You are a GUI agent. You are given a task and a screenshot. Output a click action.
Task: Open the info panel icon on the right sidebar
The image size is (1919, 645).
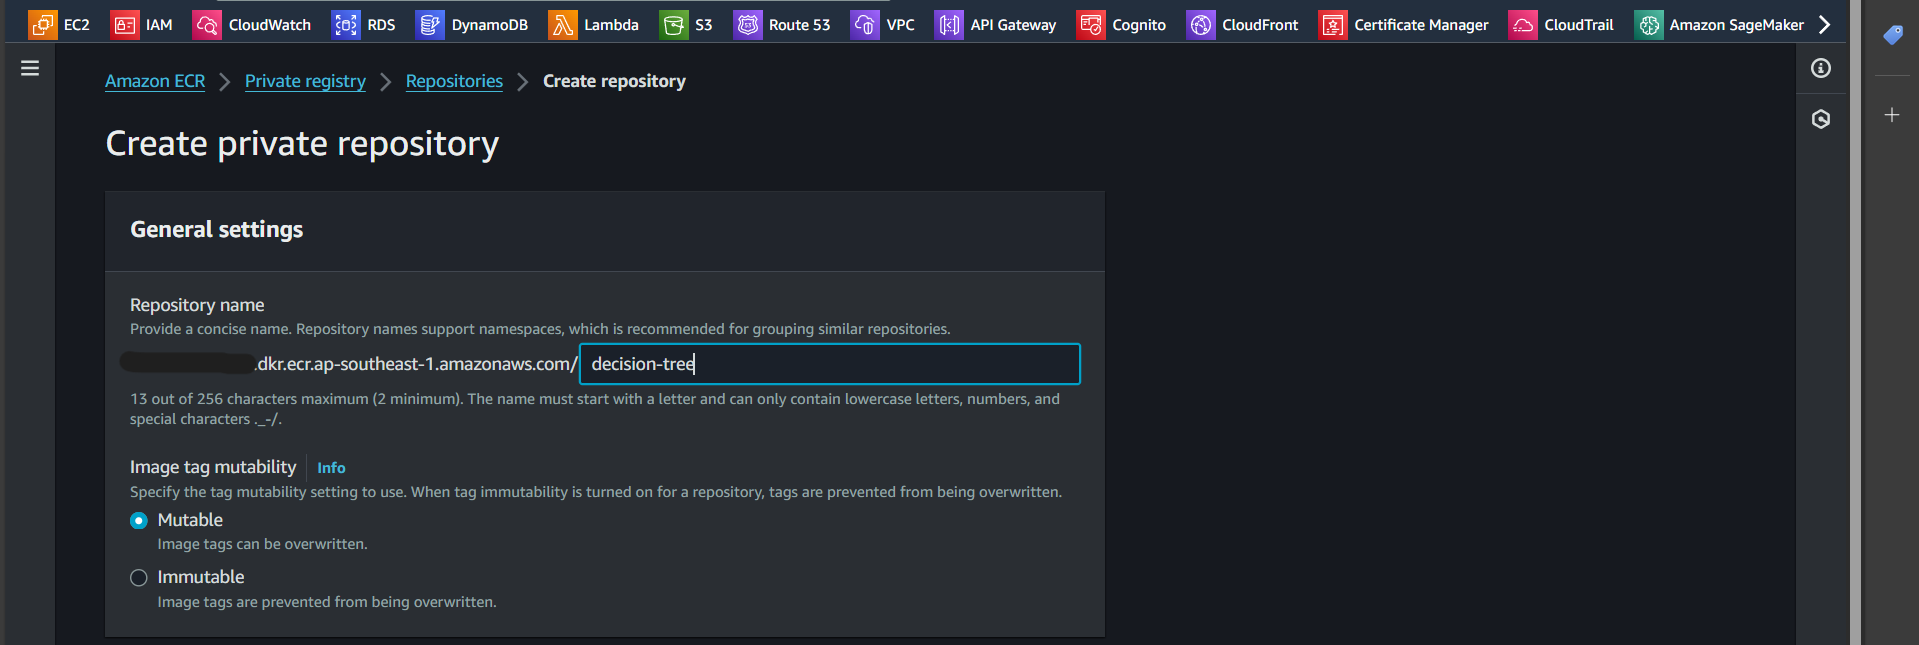(1820, 69)
